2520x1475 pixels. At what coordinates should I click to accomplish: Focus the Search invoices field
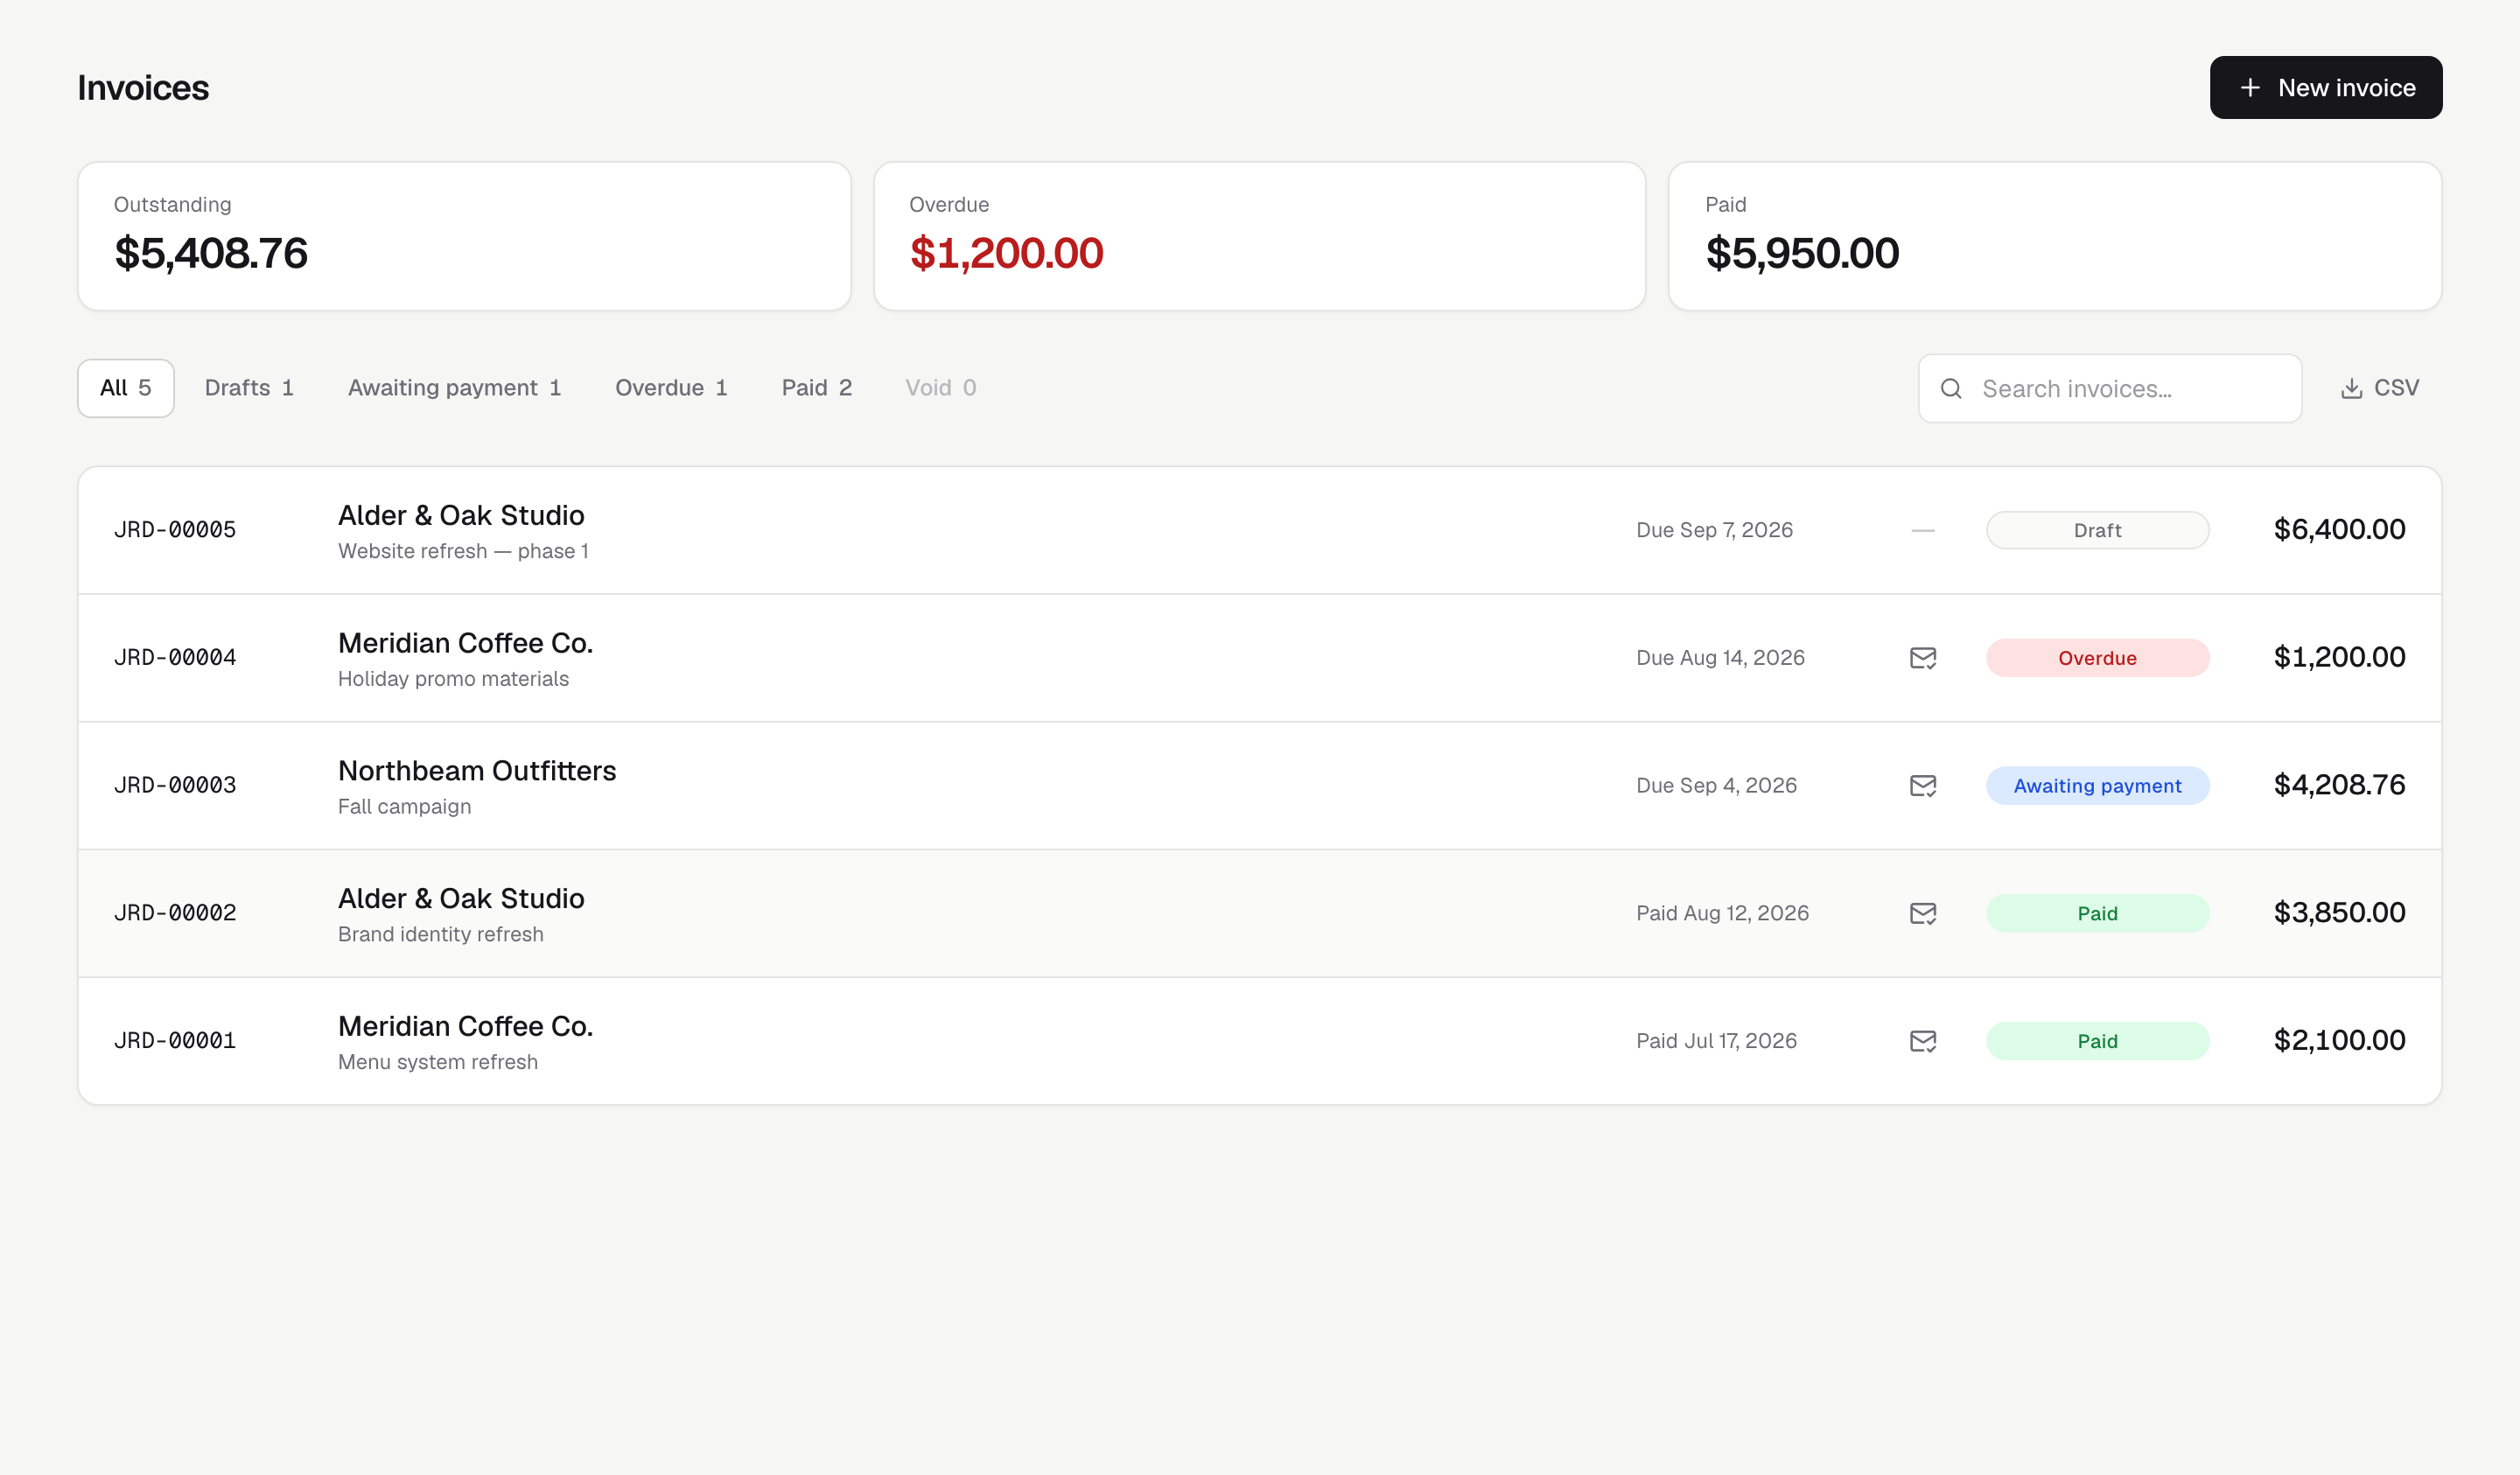[2109, 389]
